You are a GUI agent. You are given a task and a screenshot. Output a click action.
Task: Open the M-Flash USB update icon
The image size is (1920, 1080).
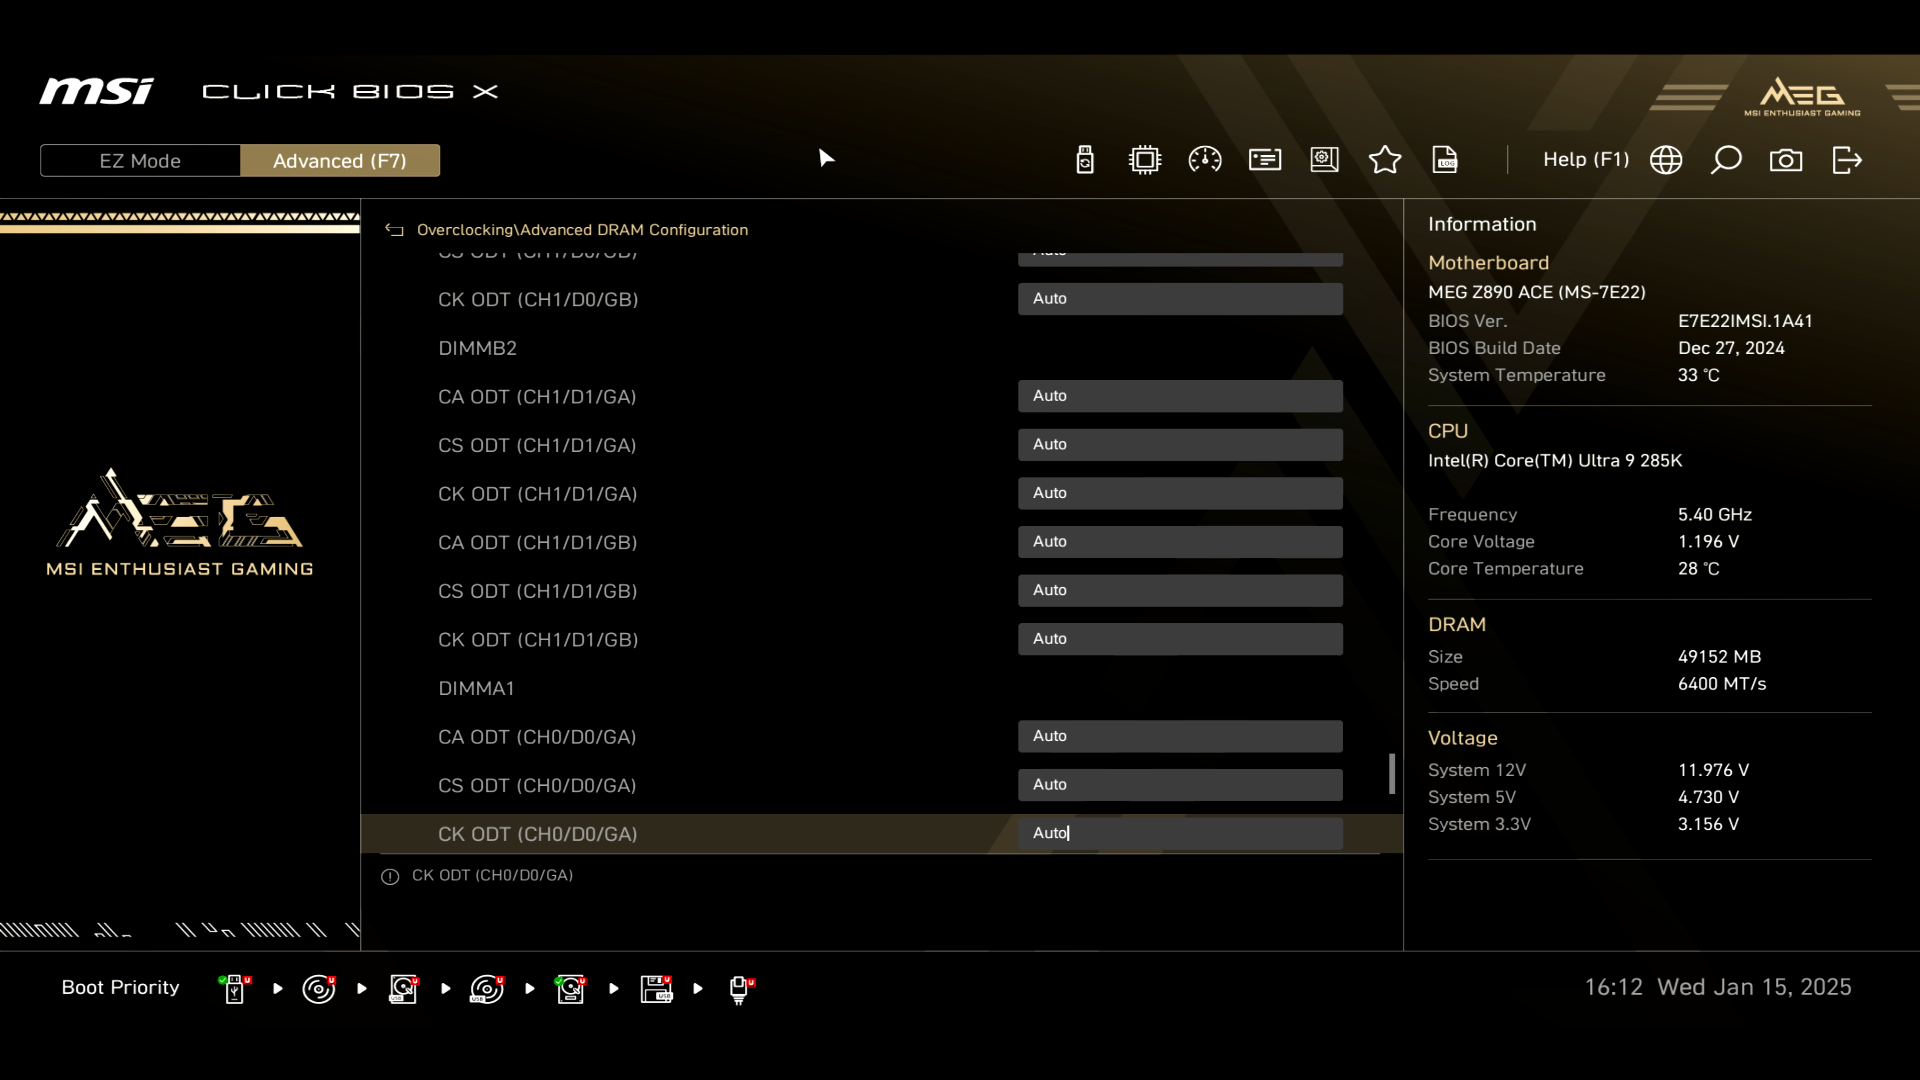pos(1085,160)
